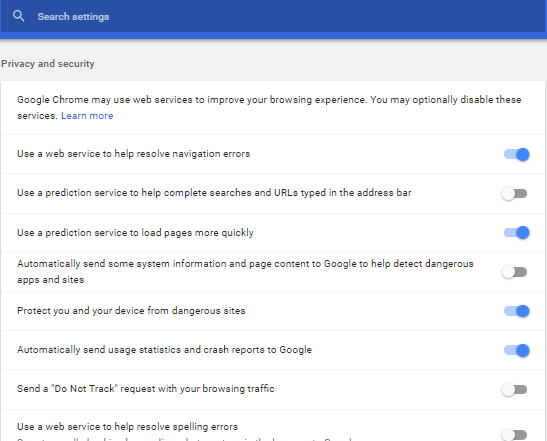Click 'Protect you and your device from dangerous sites' text
Image resolution: width=547 pixels, height=441 pixels.
[131, 311]
